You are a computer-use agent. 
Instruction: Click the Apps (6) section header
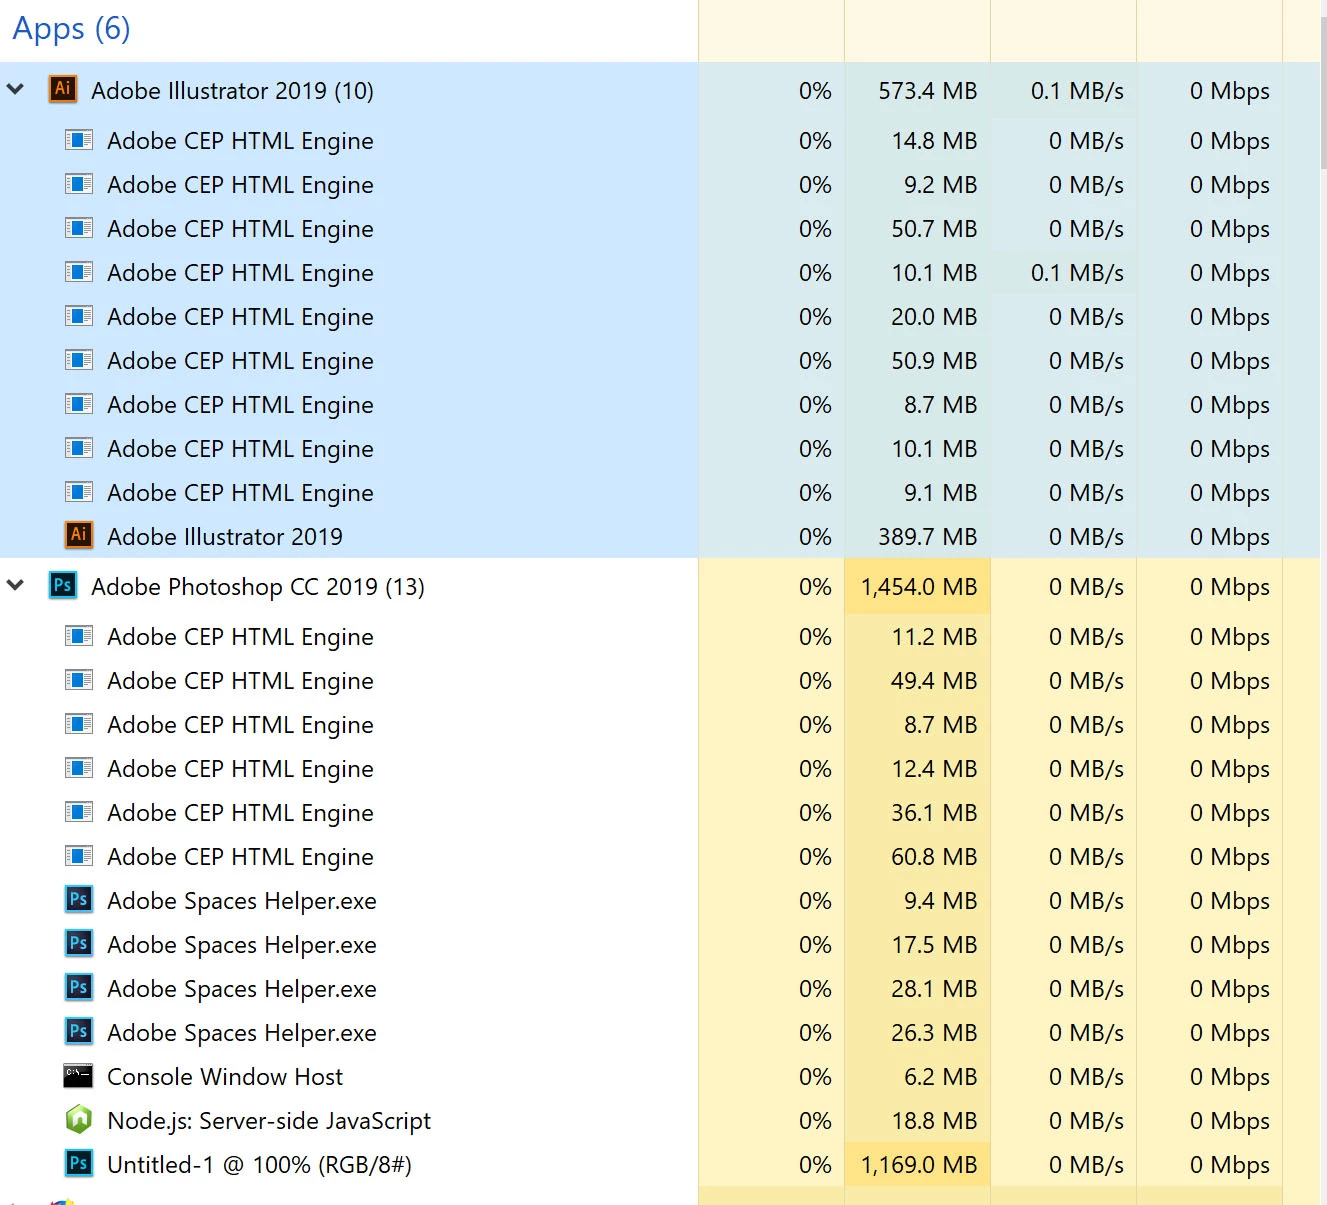coord(71,28)
